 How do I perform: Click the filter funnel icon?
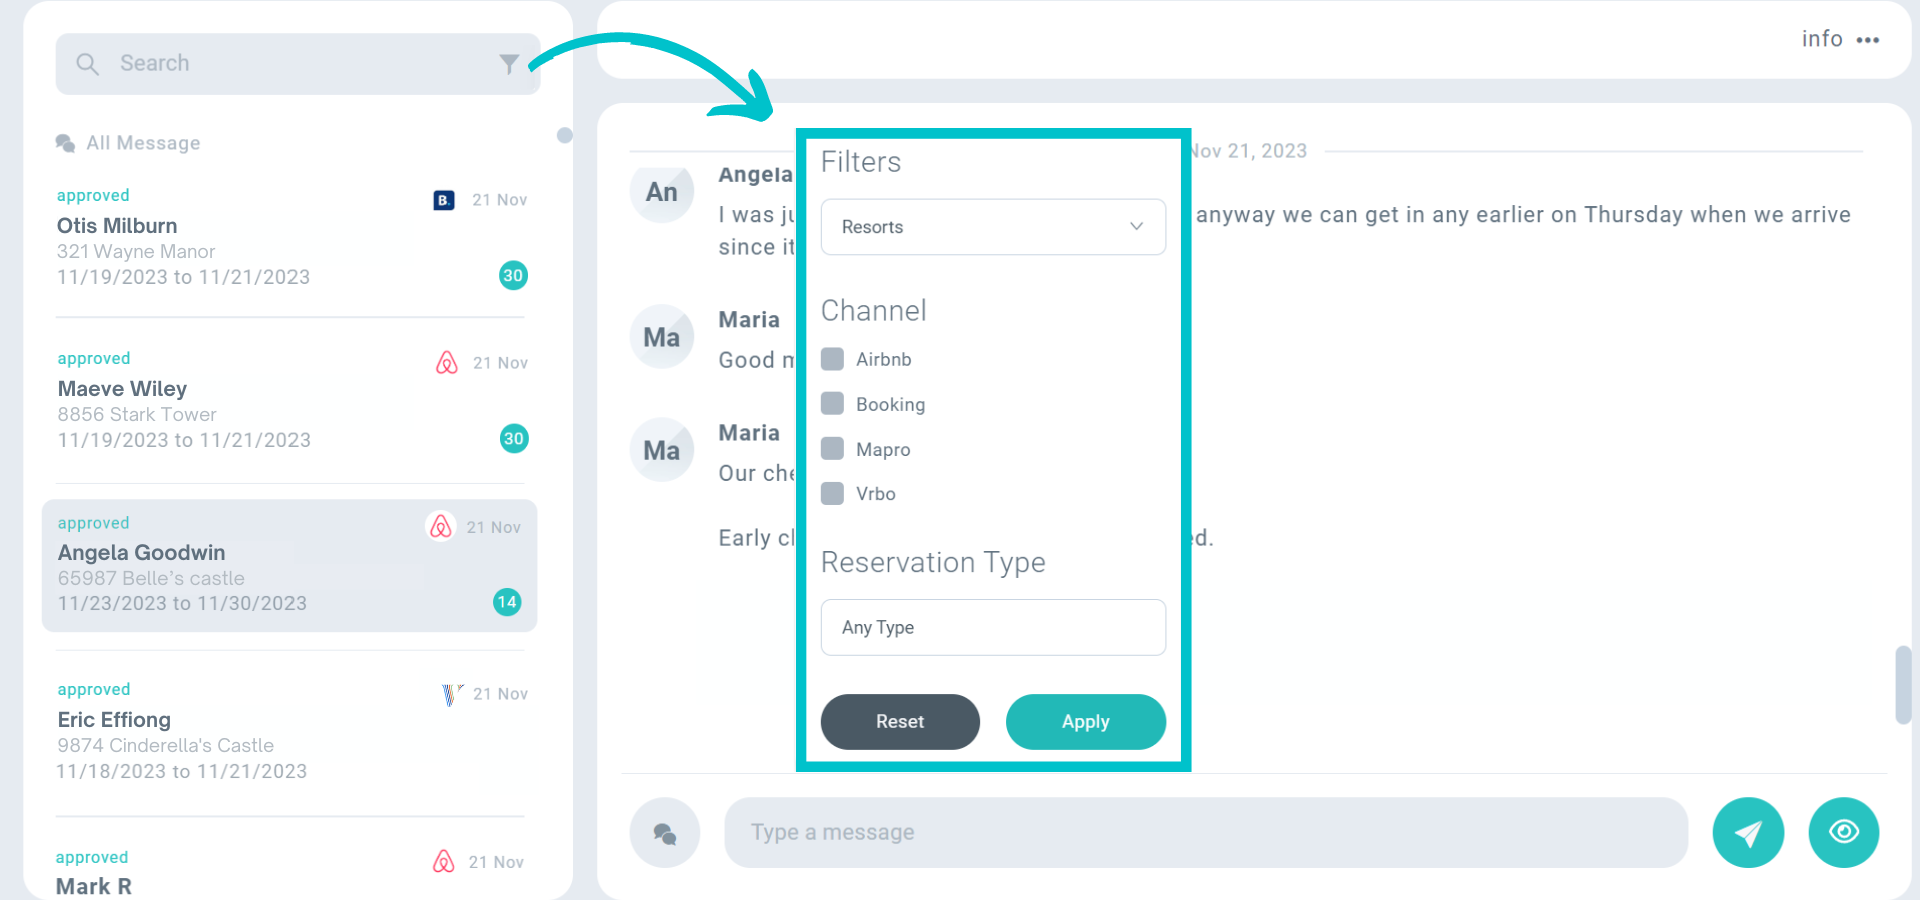click(x=509, y=64)
